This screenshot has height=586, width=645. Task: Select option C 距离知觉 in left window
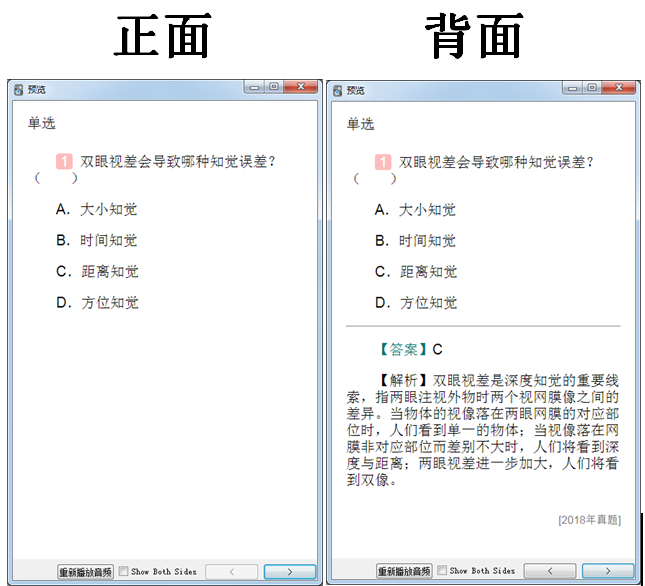[x=97, y=271]
